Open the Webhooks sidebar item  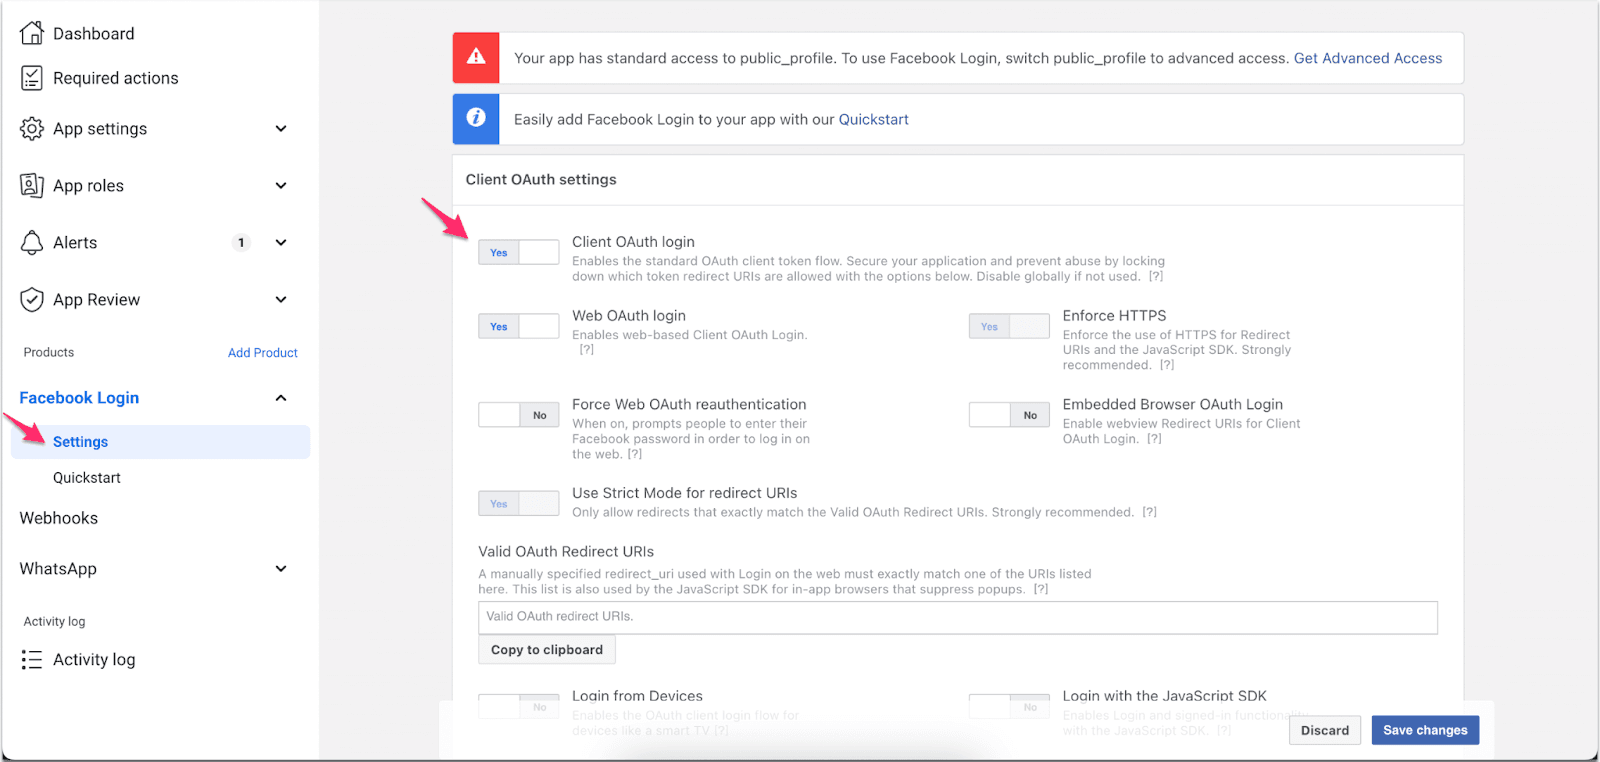pos(59,518)
